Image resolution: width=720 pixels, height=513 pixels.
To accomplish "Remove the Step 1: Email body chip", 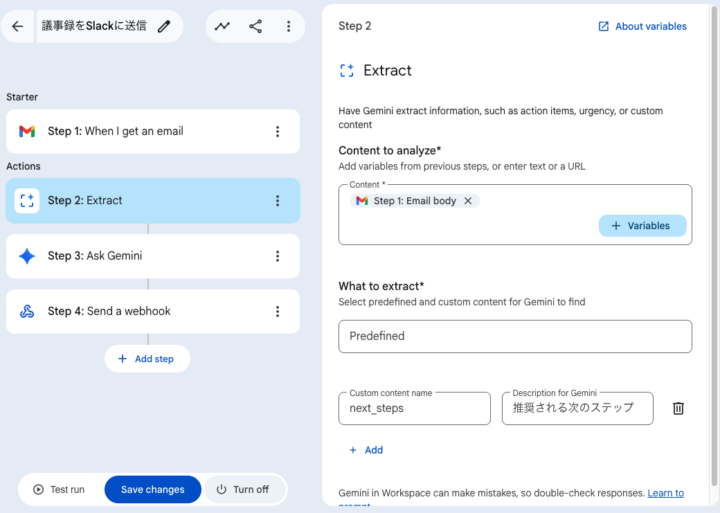I will pyautogui.click(x=468, y=201).
